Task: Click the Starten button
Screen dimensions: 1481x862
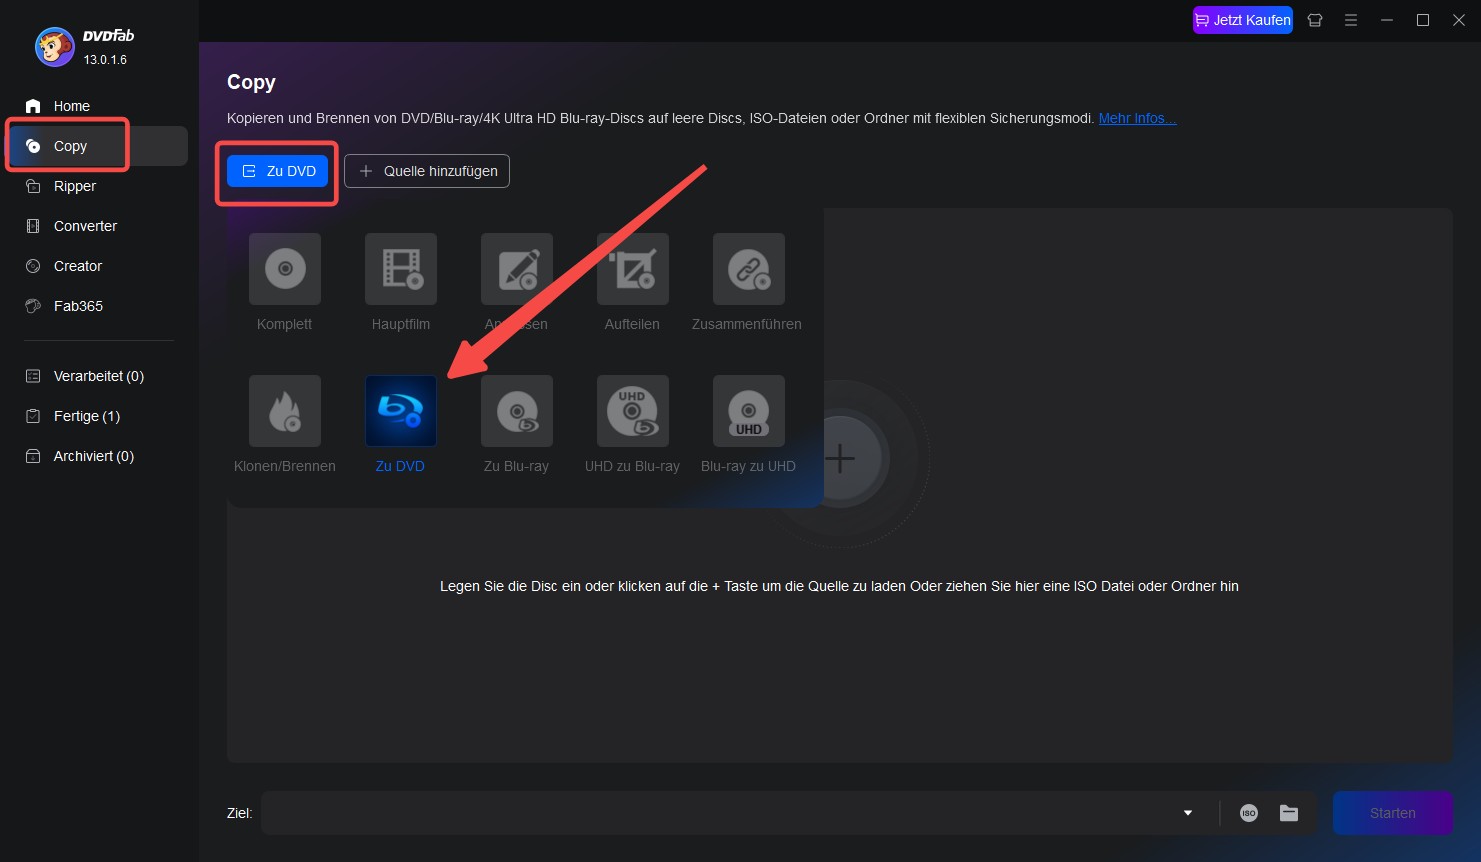Action: [x=1392, y=813]
